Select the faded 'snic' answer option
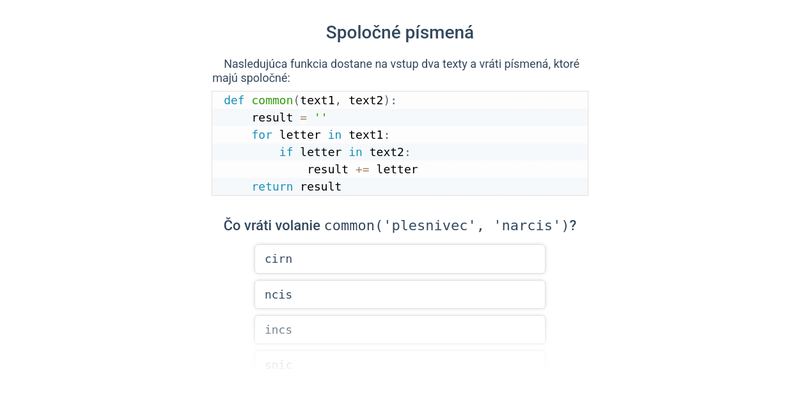 (399, 364)
